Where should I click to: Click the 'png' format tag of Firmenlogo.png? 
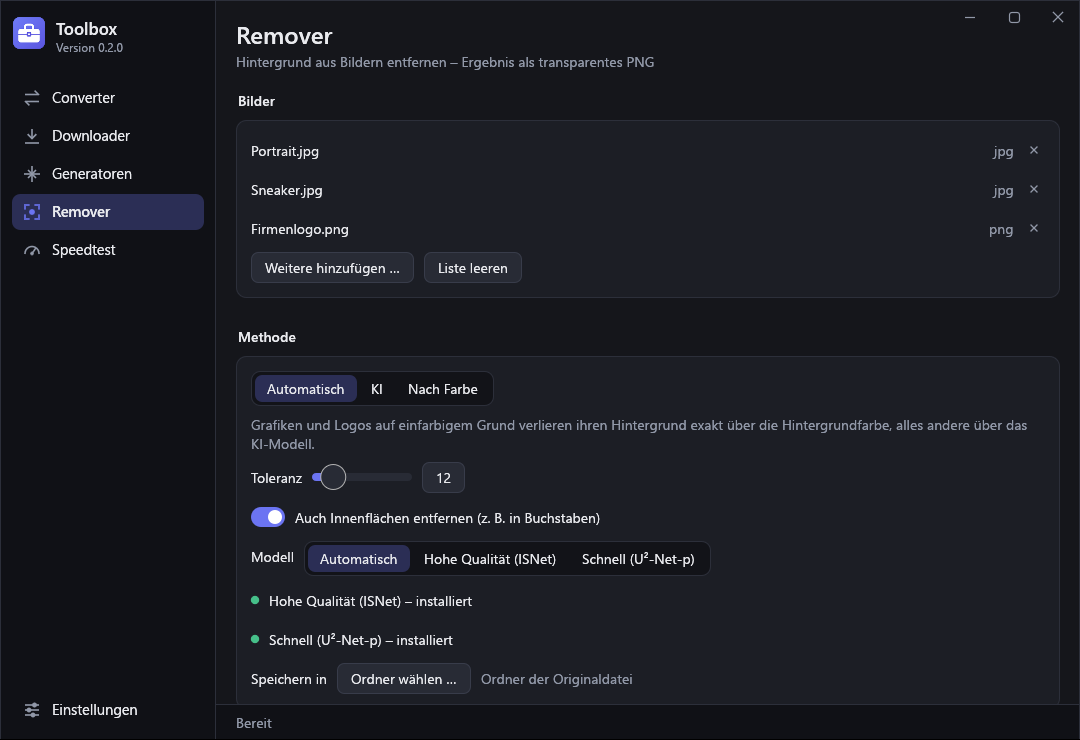coord(1001,229)
